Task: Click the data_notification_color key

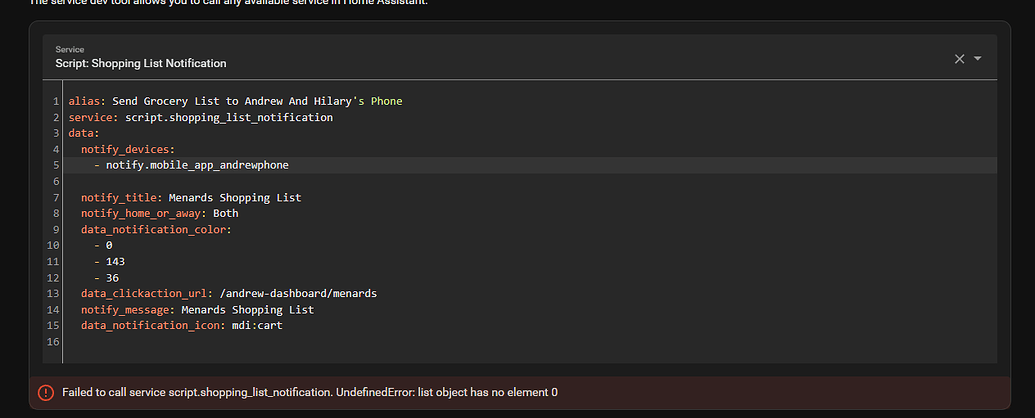Action: [156, 230]
